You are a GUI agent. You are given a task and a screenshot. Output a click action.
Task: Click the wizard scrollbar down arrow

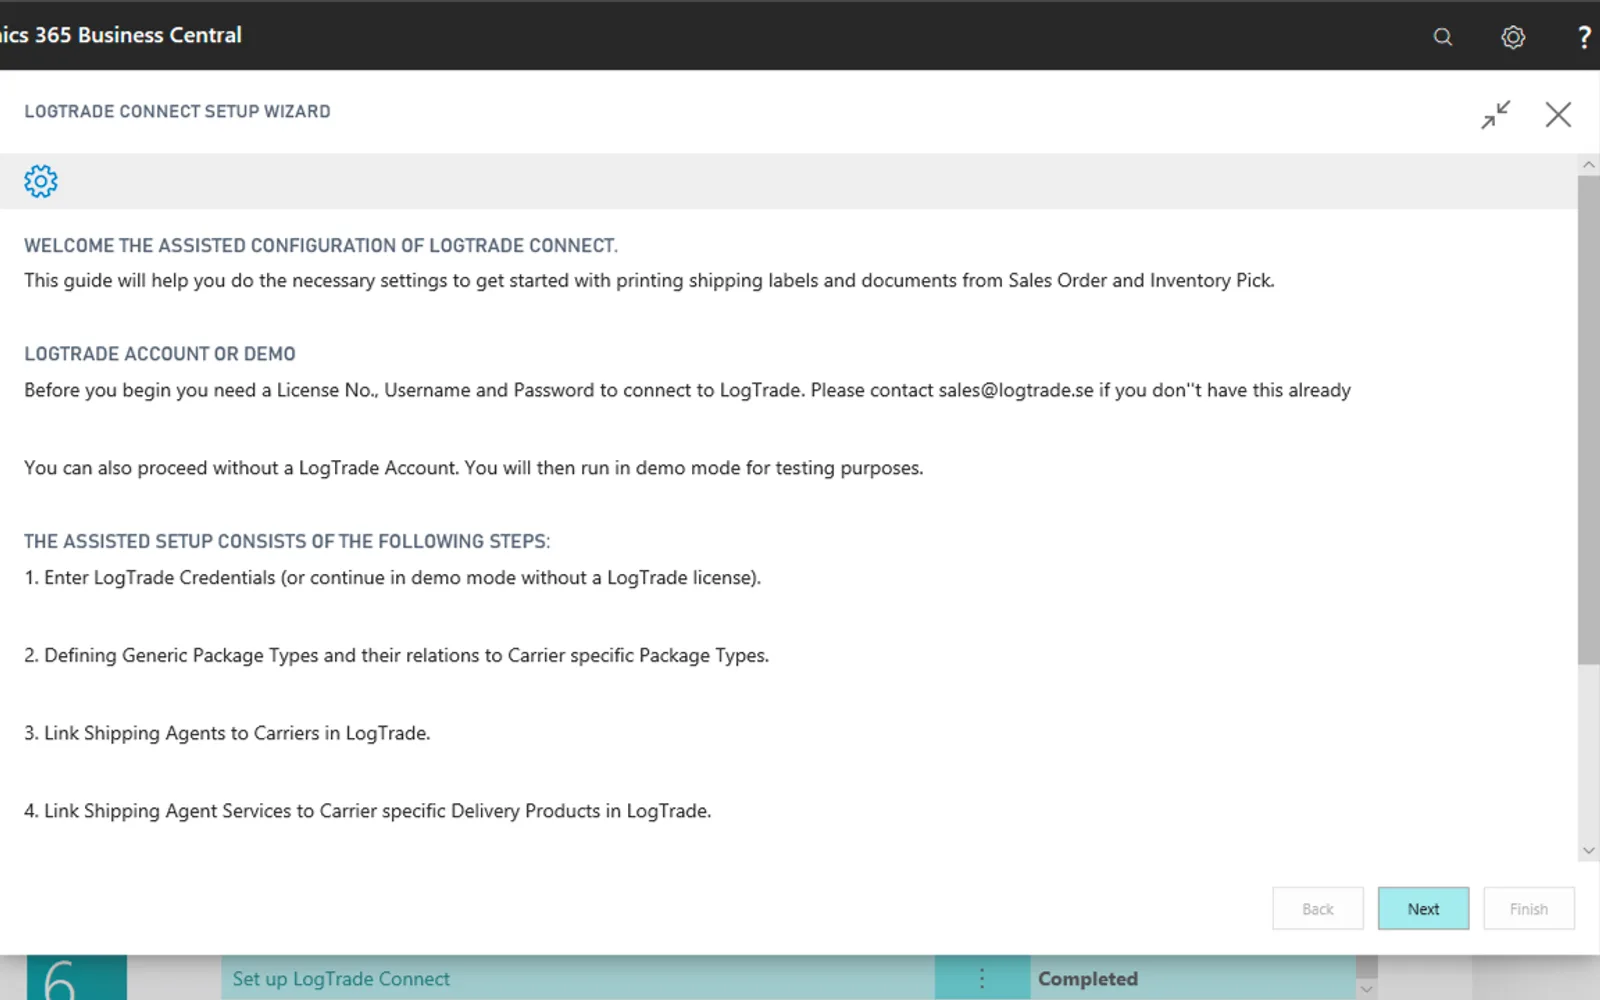(x=1588, y=851)
